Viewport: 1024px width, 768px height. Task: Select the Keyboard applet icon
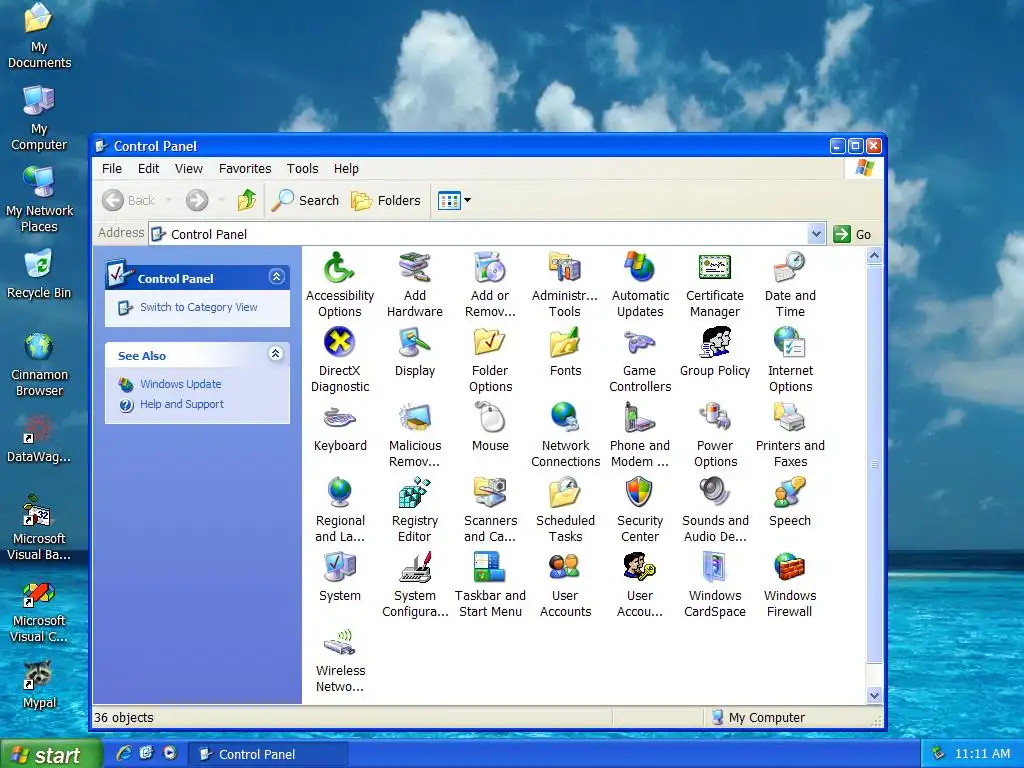click(x=340, y=418)
